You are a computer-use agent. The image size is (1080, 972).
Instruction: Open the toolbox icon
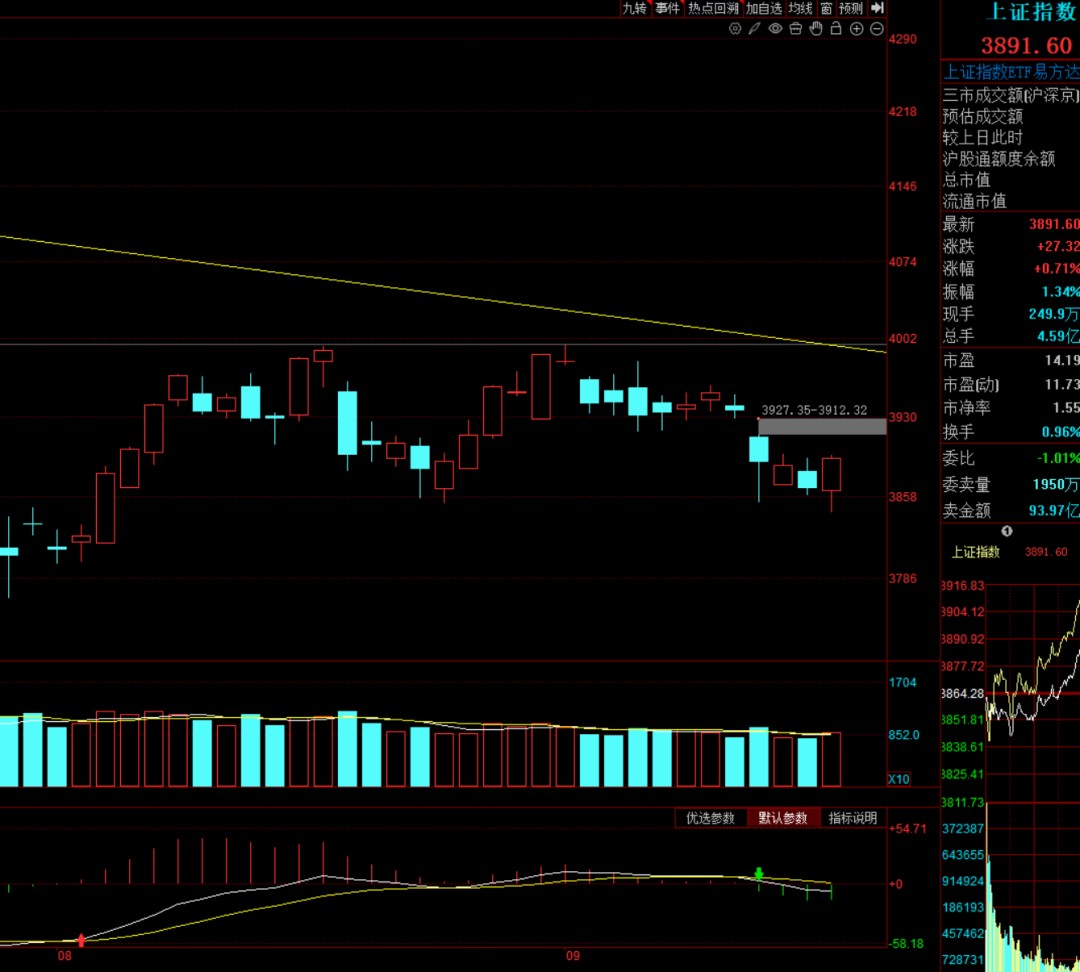tap(796, 29)
